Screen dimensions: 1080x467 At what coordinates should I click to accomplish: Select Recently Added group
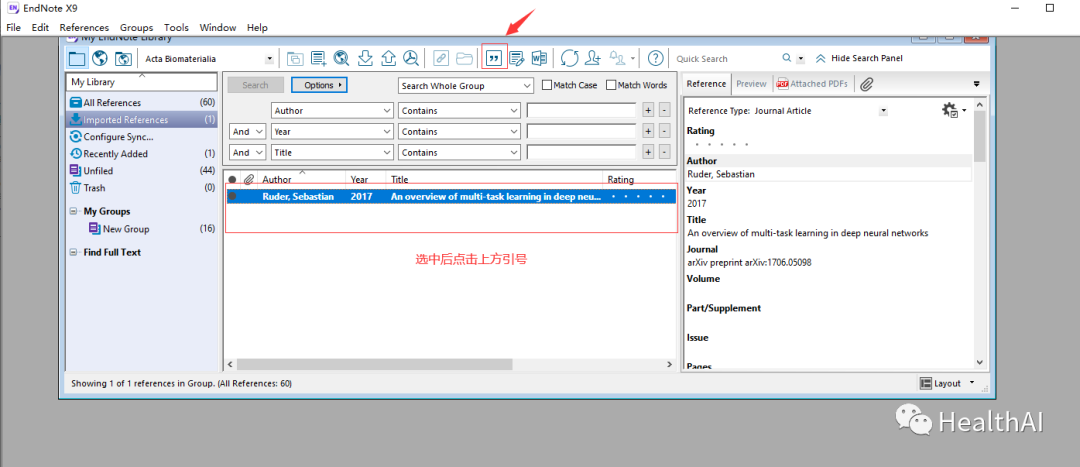click(142, 154)
